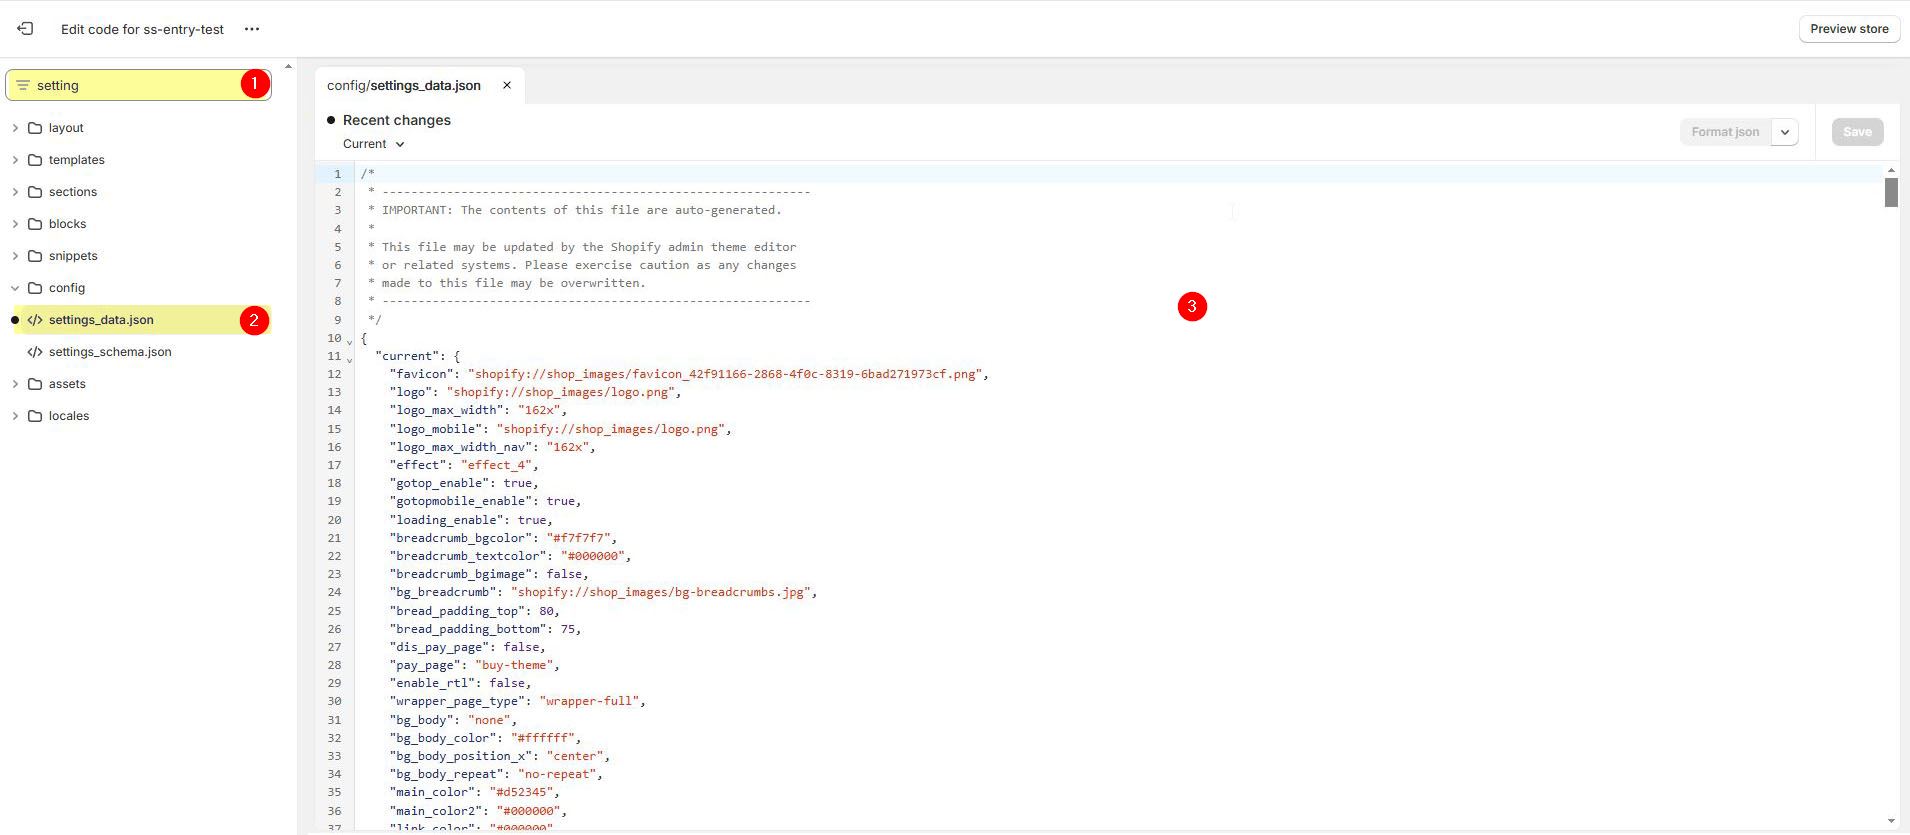
Task: Click the code editor vertical scrollbar thumb
Action: click(x=1891, y=192)
